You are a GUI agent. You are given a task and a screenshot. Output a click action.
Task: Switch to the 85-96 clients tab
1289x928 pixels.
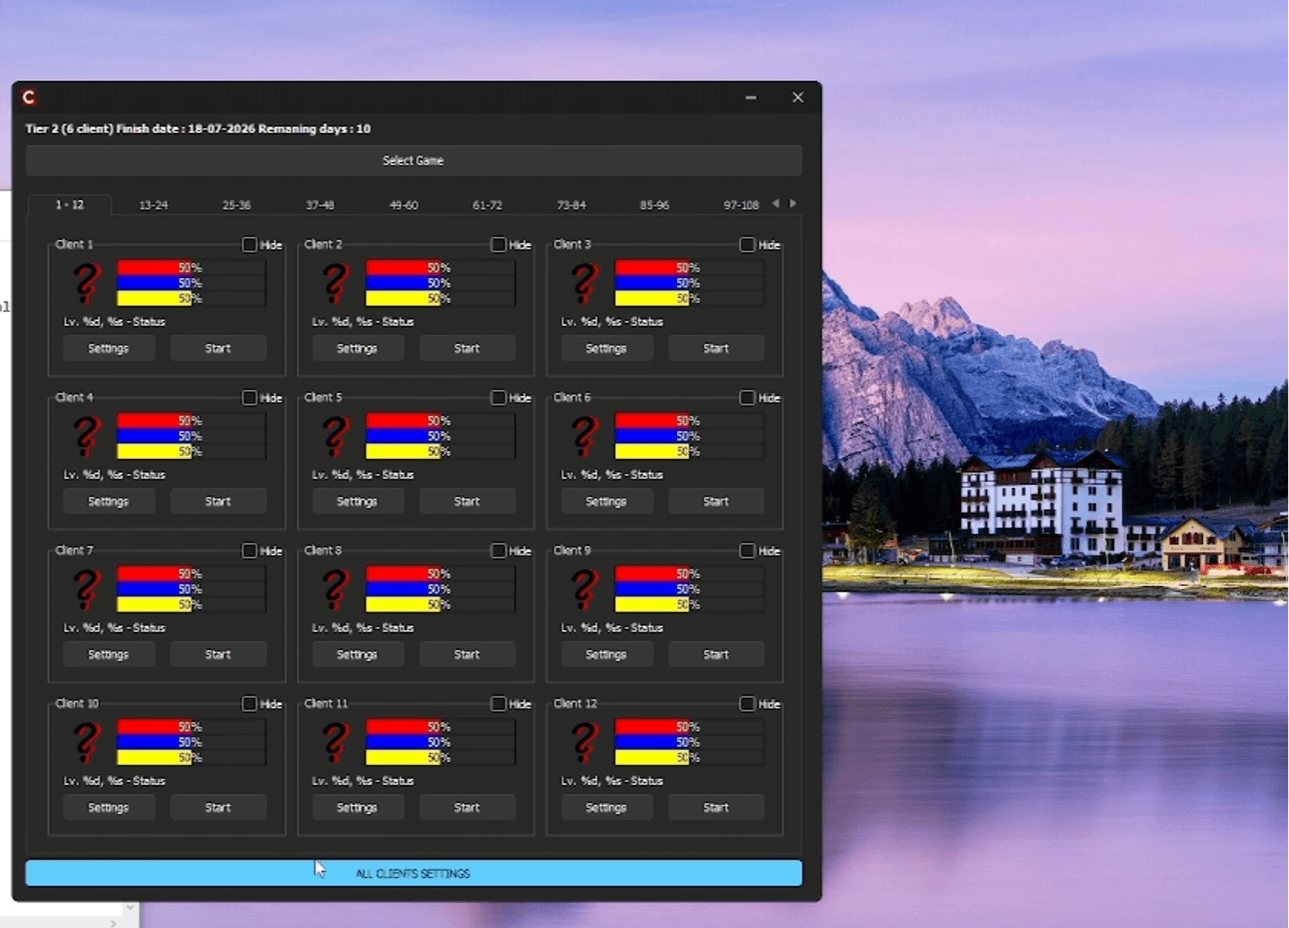(x=654, y=205)
